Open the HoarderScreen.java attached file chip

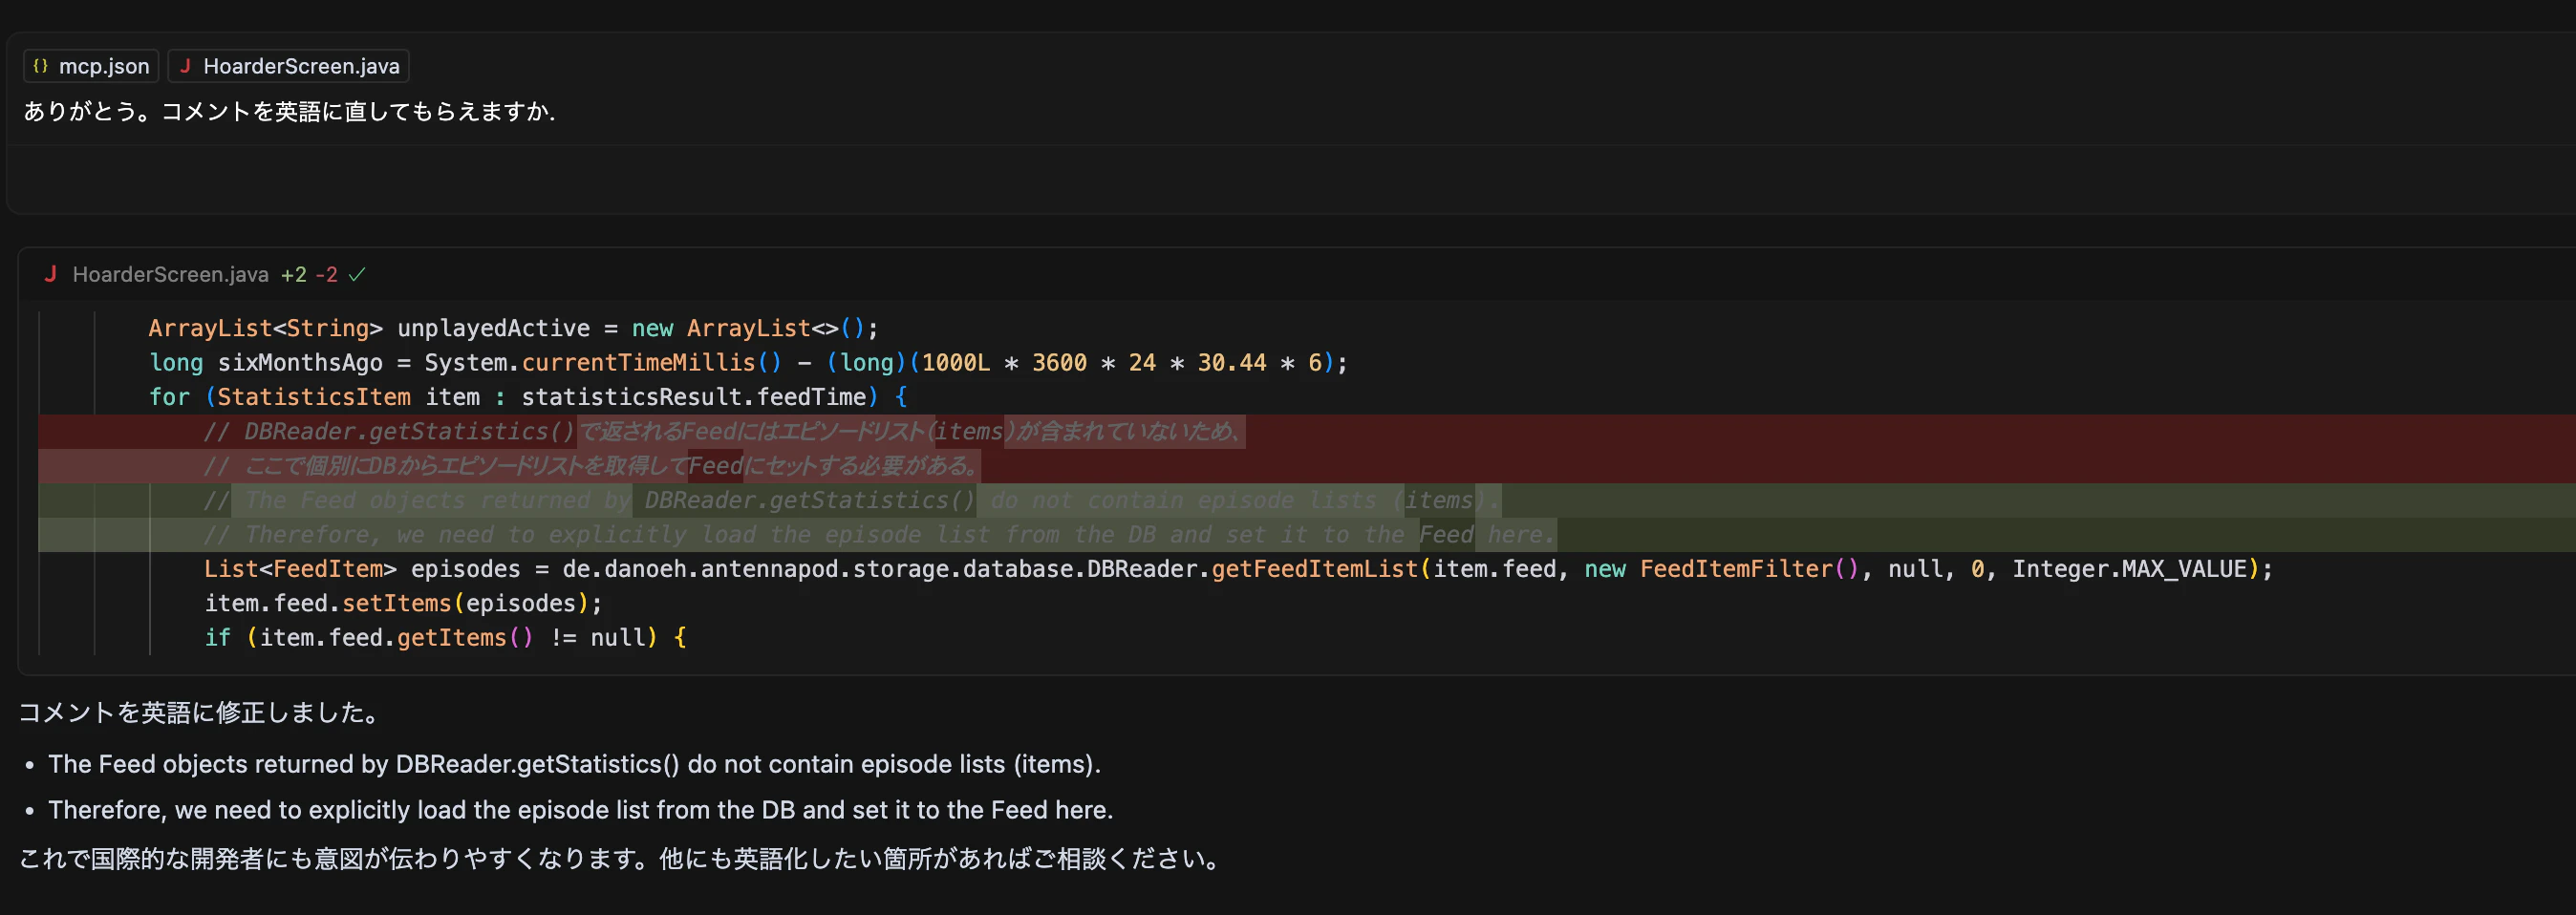coord(289,66)
